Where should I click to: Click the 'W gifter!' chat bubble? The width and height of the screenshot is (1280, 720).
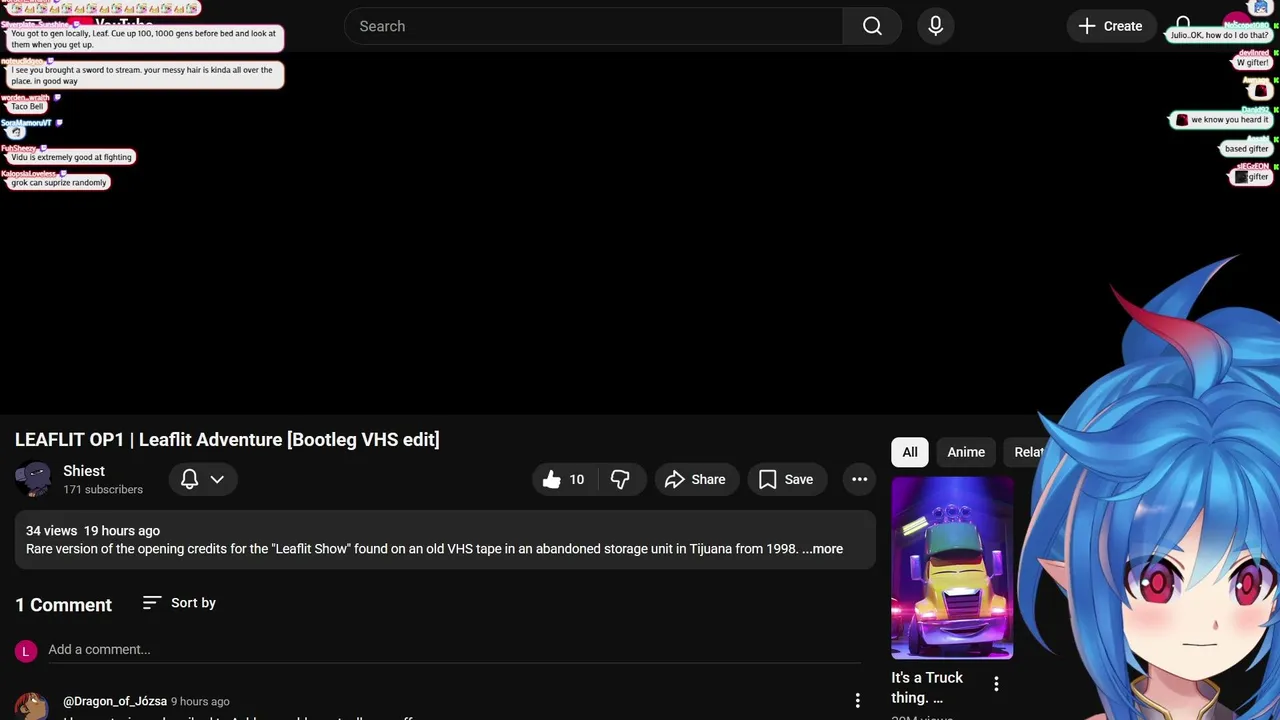1251,63
